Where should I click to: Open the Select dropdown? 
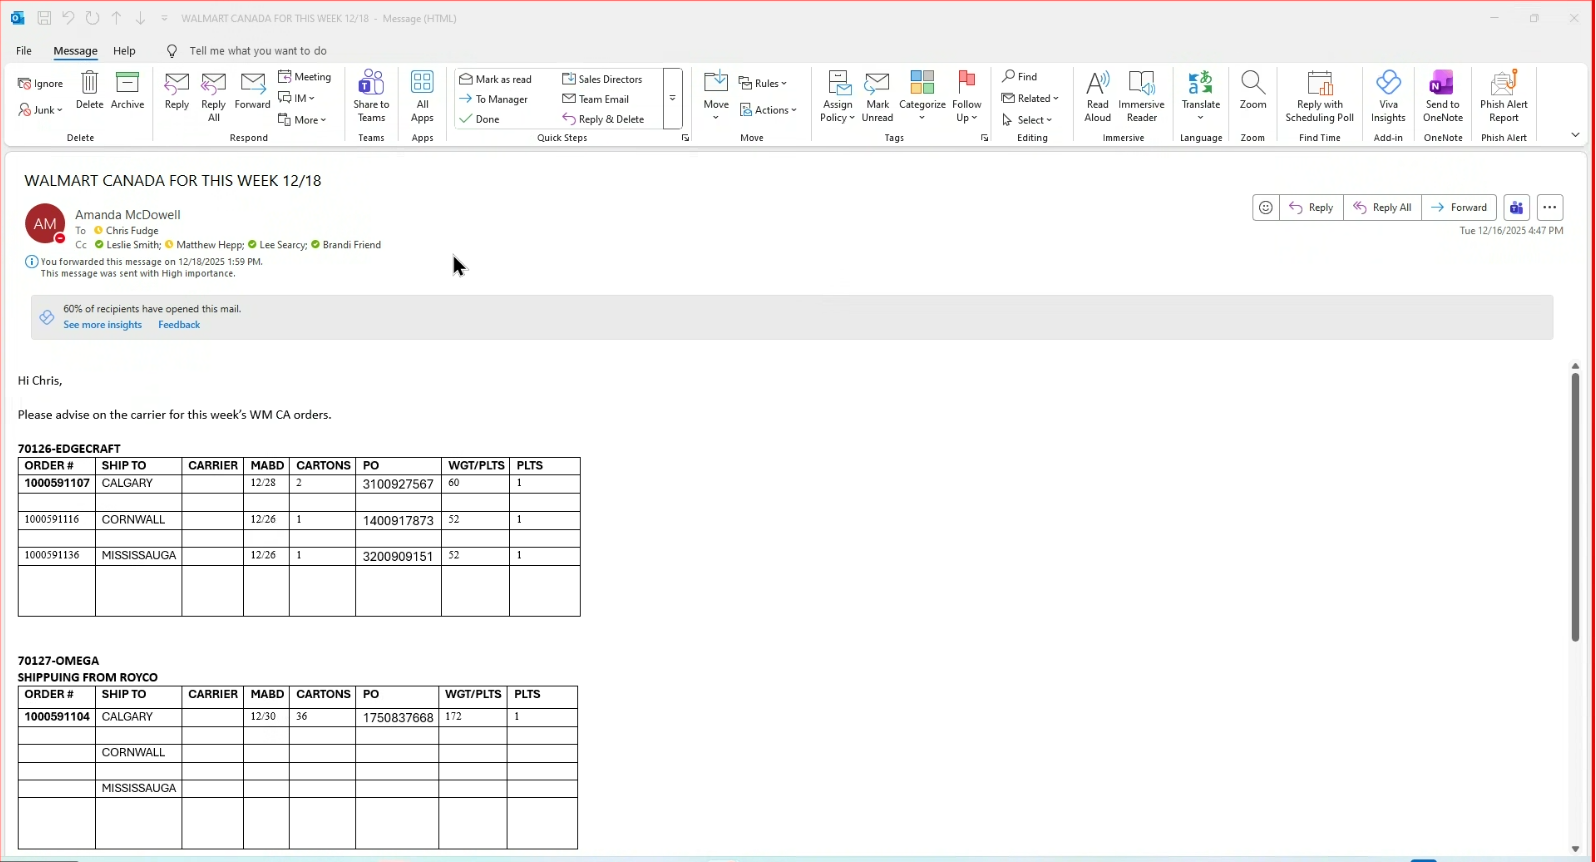(1027, 120)
